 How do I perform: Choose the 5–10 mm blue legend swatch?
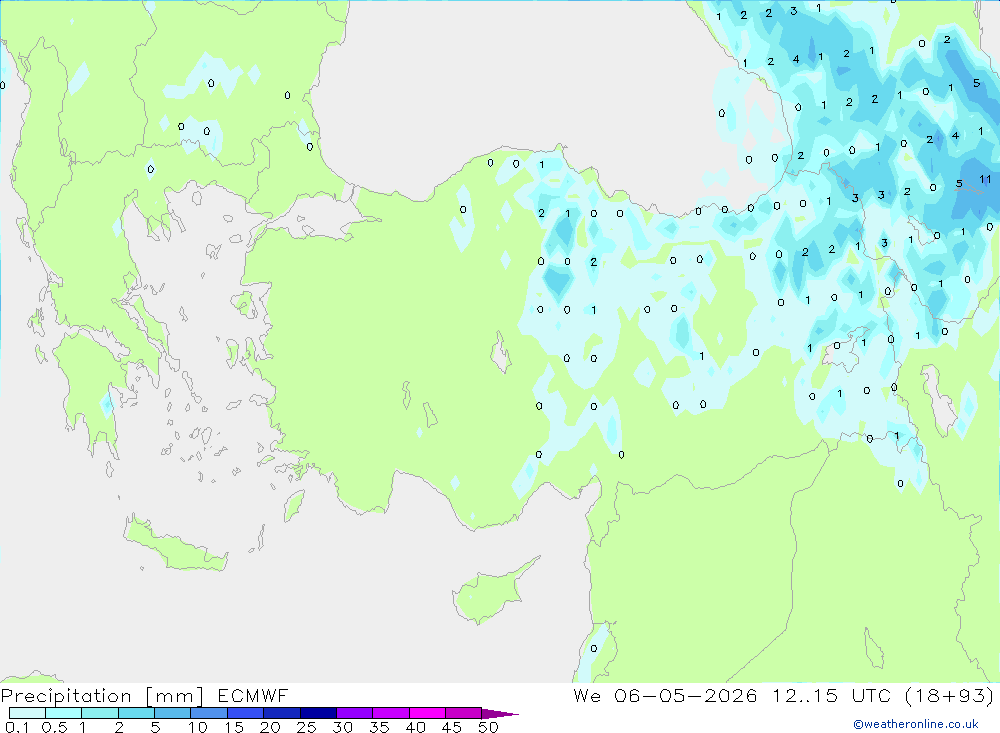[172, 713]
